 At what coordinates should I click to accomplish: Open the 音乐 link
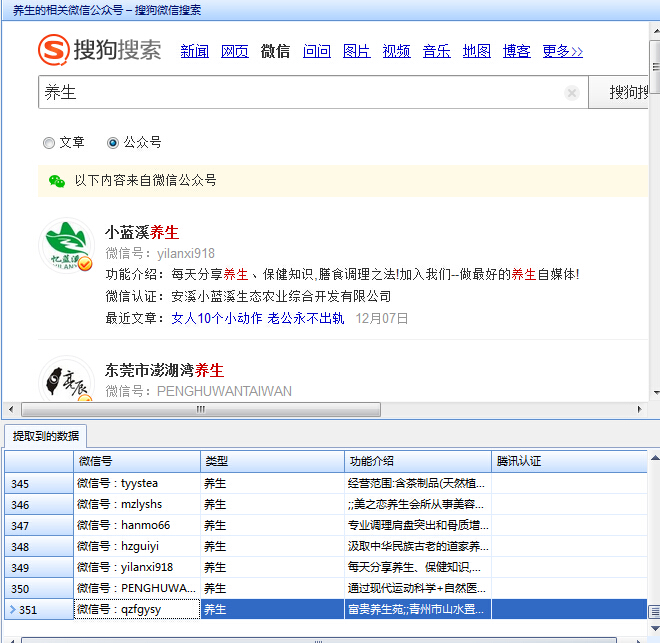point(436,51)
